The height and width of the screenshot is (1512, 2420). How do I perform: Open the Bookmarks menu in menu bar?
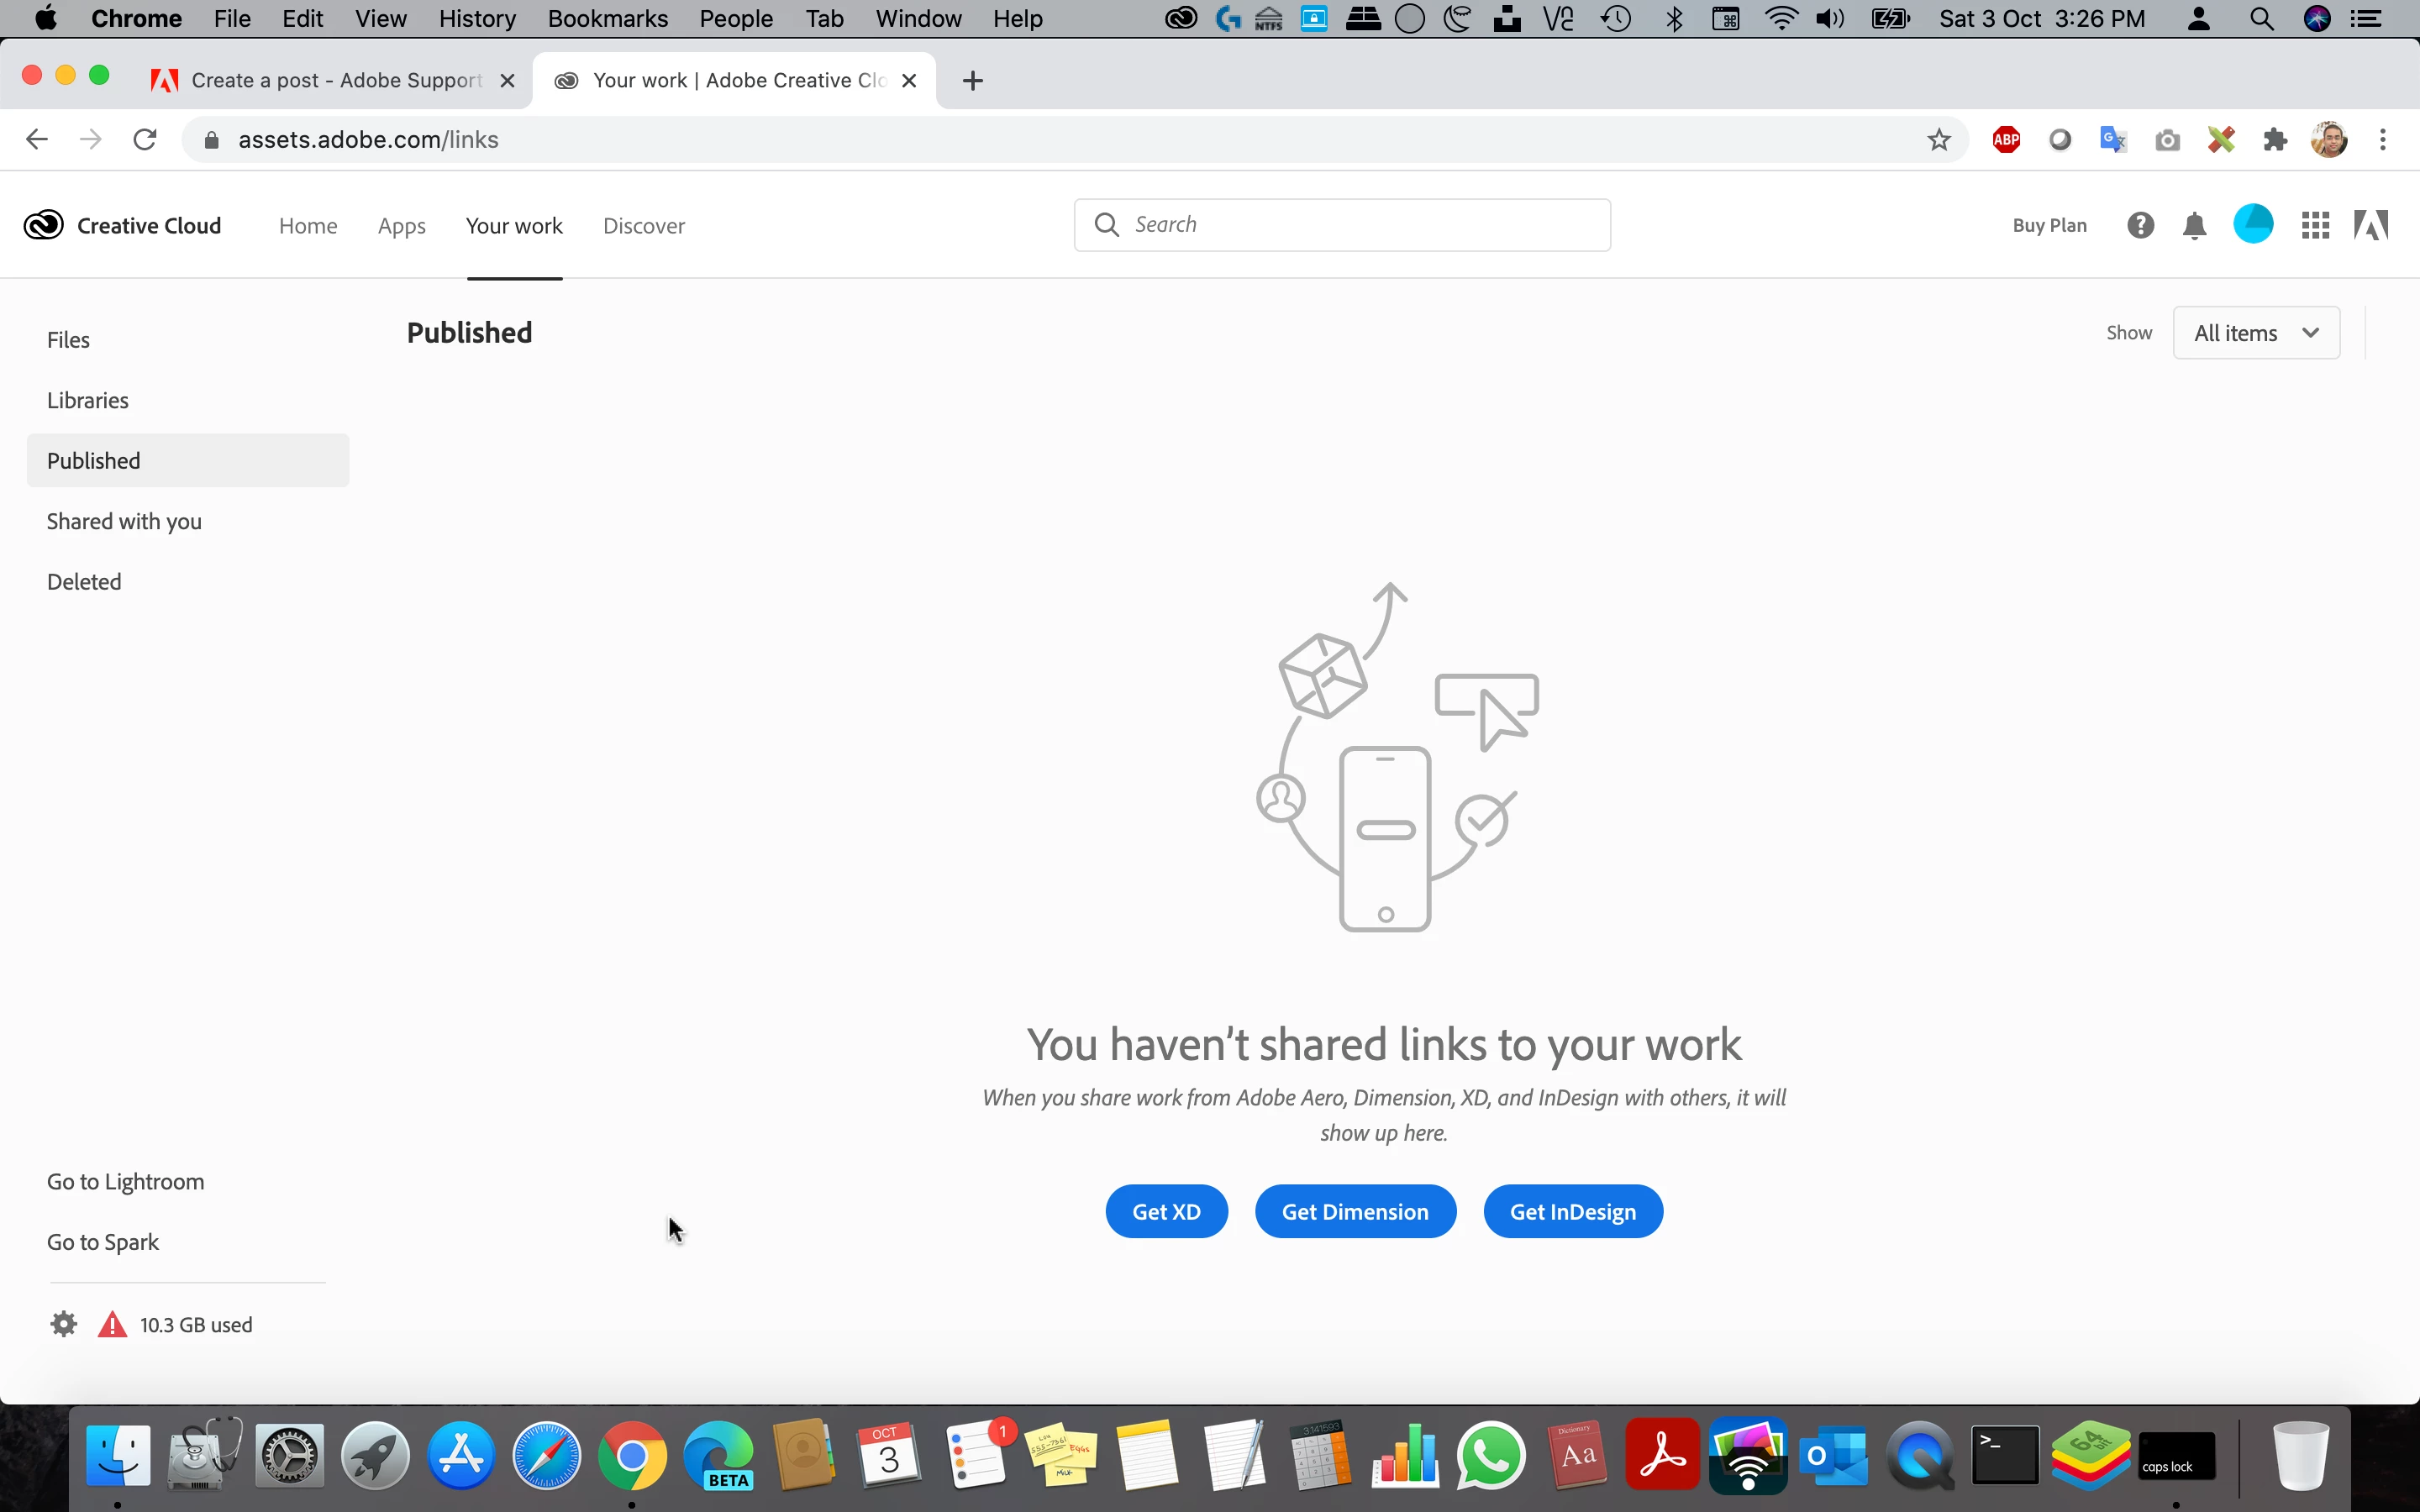(x=607, y=19)
